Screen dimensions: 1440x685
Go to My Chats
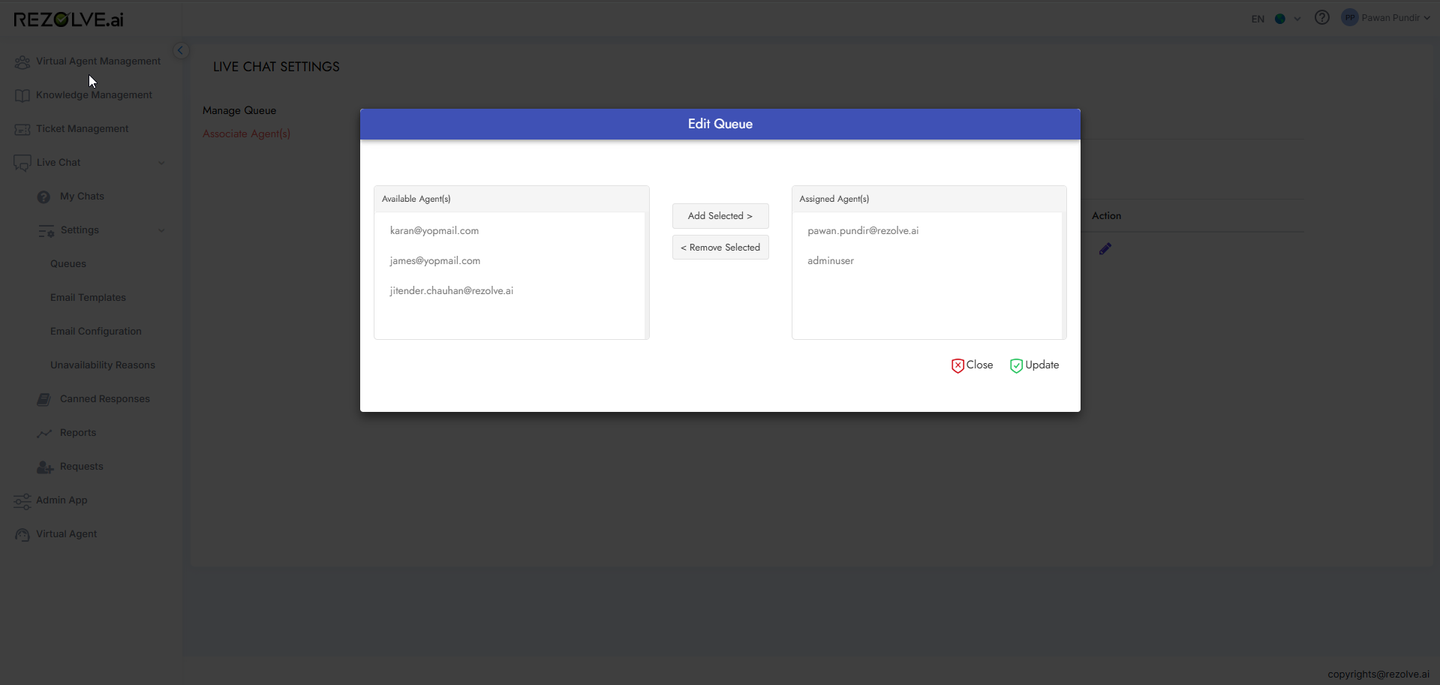pyautogui.click(x=82, y=197)
